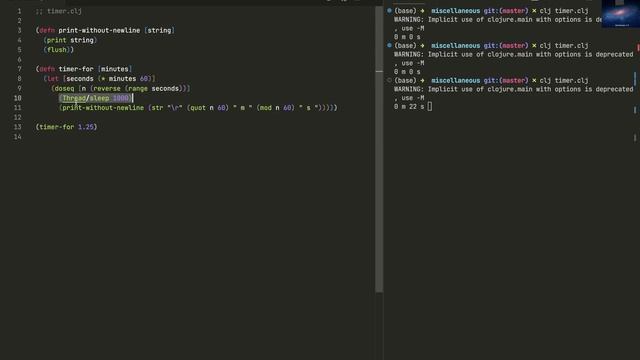Click the "[minutes]" parameter vector

115,69
